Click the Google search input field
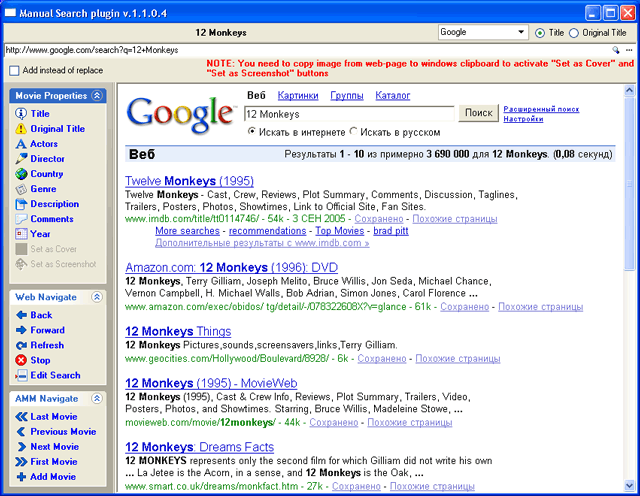 point(349,114)
